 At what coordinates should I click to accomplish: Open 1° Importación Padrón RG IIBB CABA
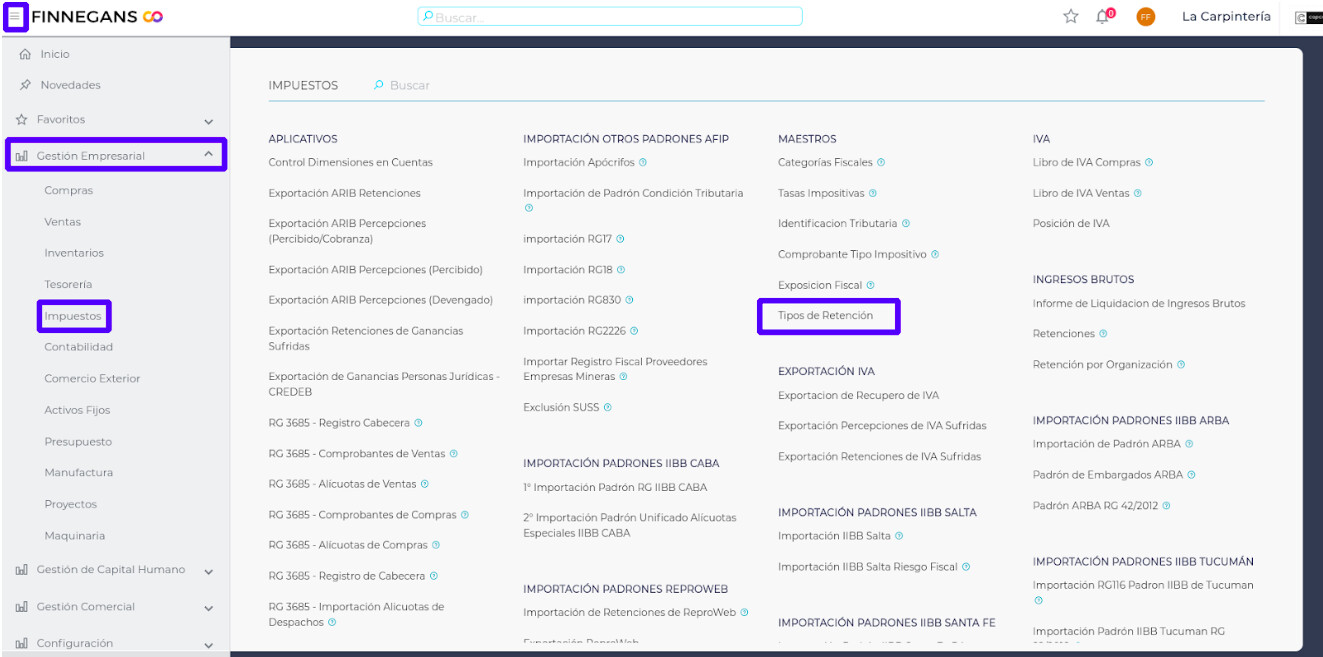[x=615, y=487]
